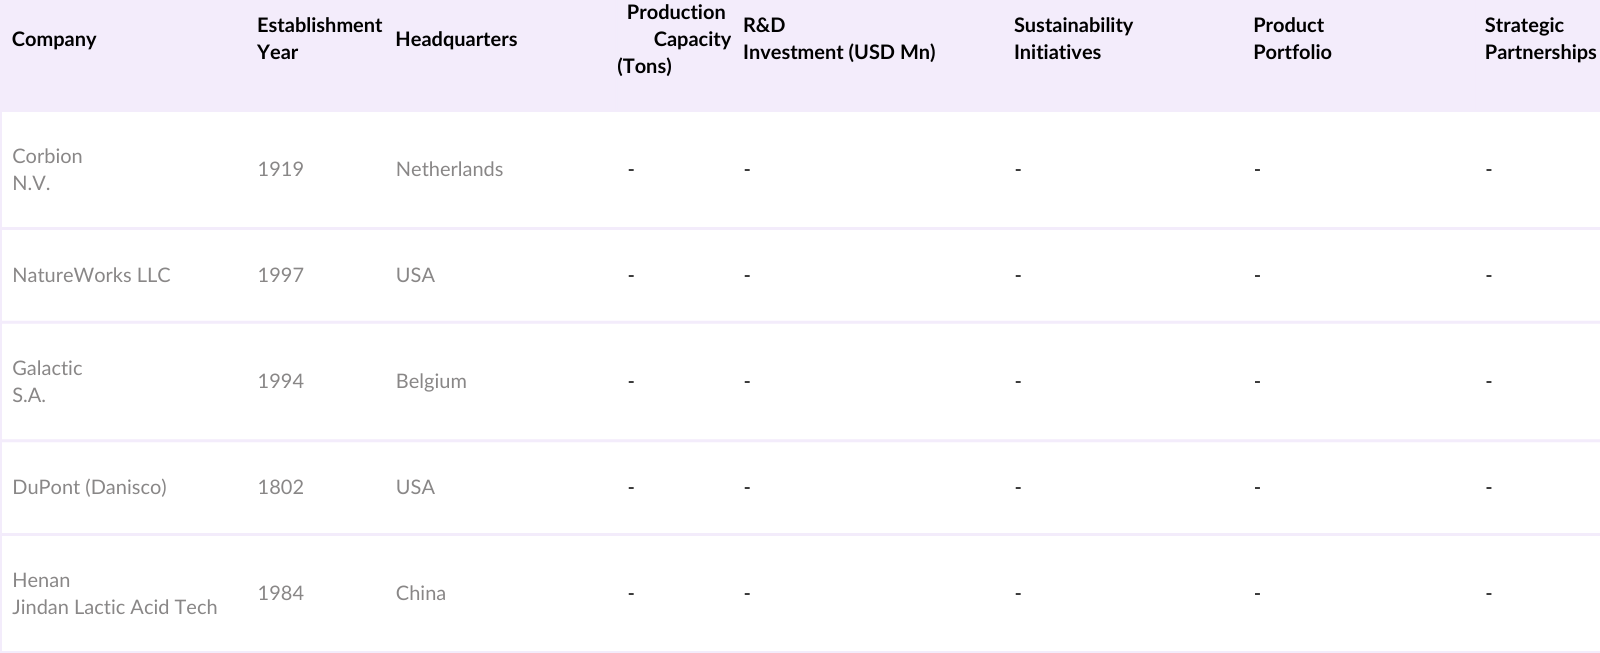The height and width of the screenshot is (653, 1600).
Task: Select the Henan Jindan Lactic Acid Tech cell
Action: coord(114,593)
